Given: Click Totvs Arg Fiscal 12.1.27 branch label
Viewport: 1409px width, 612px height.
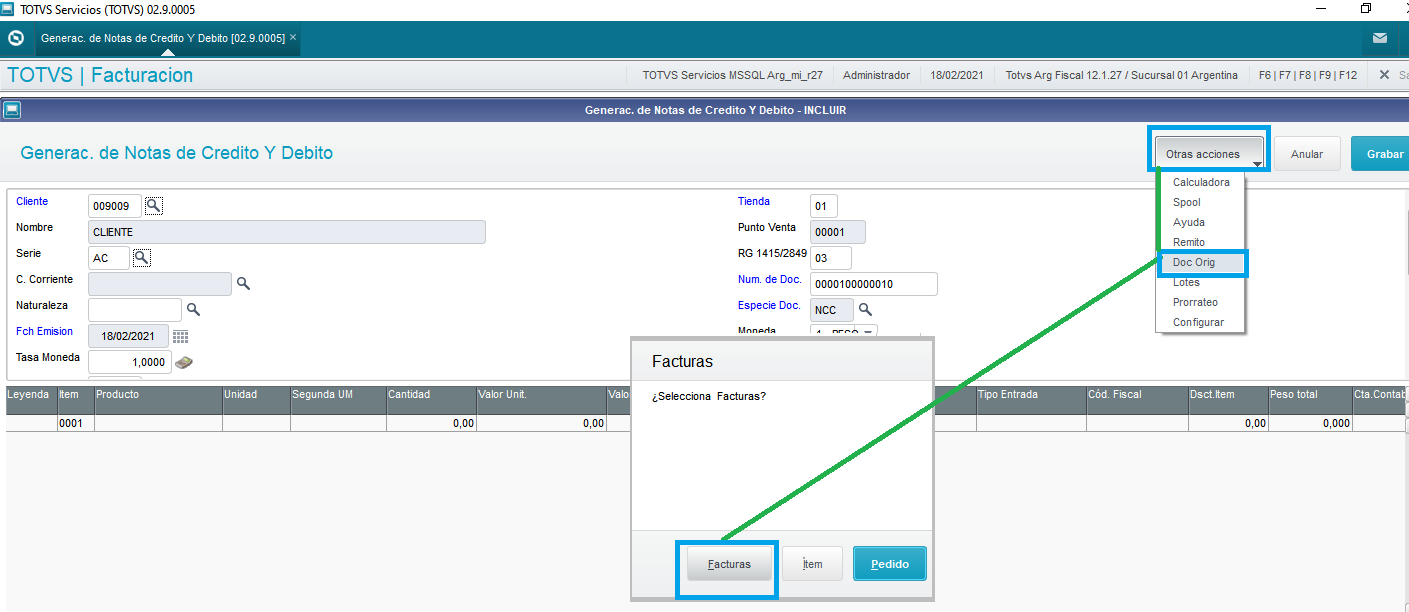Looking at the screenshot, I should click(1121, 75).
